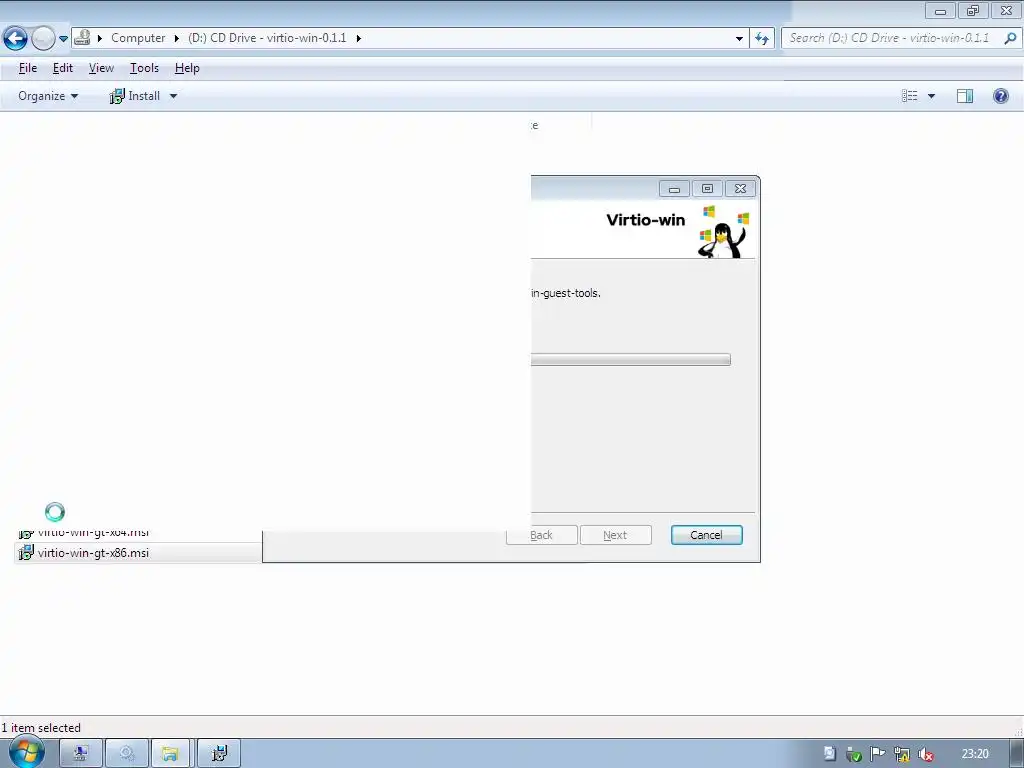Maximize the Virtio-win installer dialog
This screenshot has width=1024, height=768.
click(707, 189)
